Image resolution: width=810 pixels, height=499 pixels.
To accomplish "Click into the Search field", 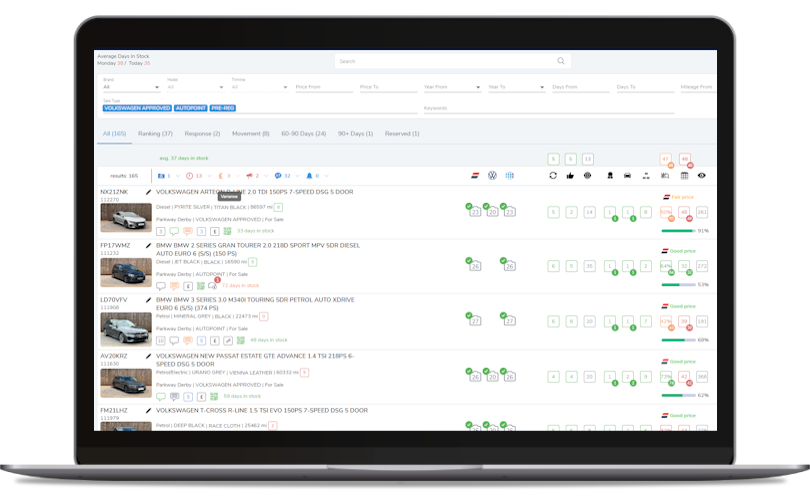I will click(453, 61).
